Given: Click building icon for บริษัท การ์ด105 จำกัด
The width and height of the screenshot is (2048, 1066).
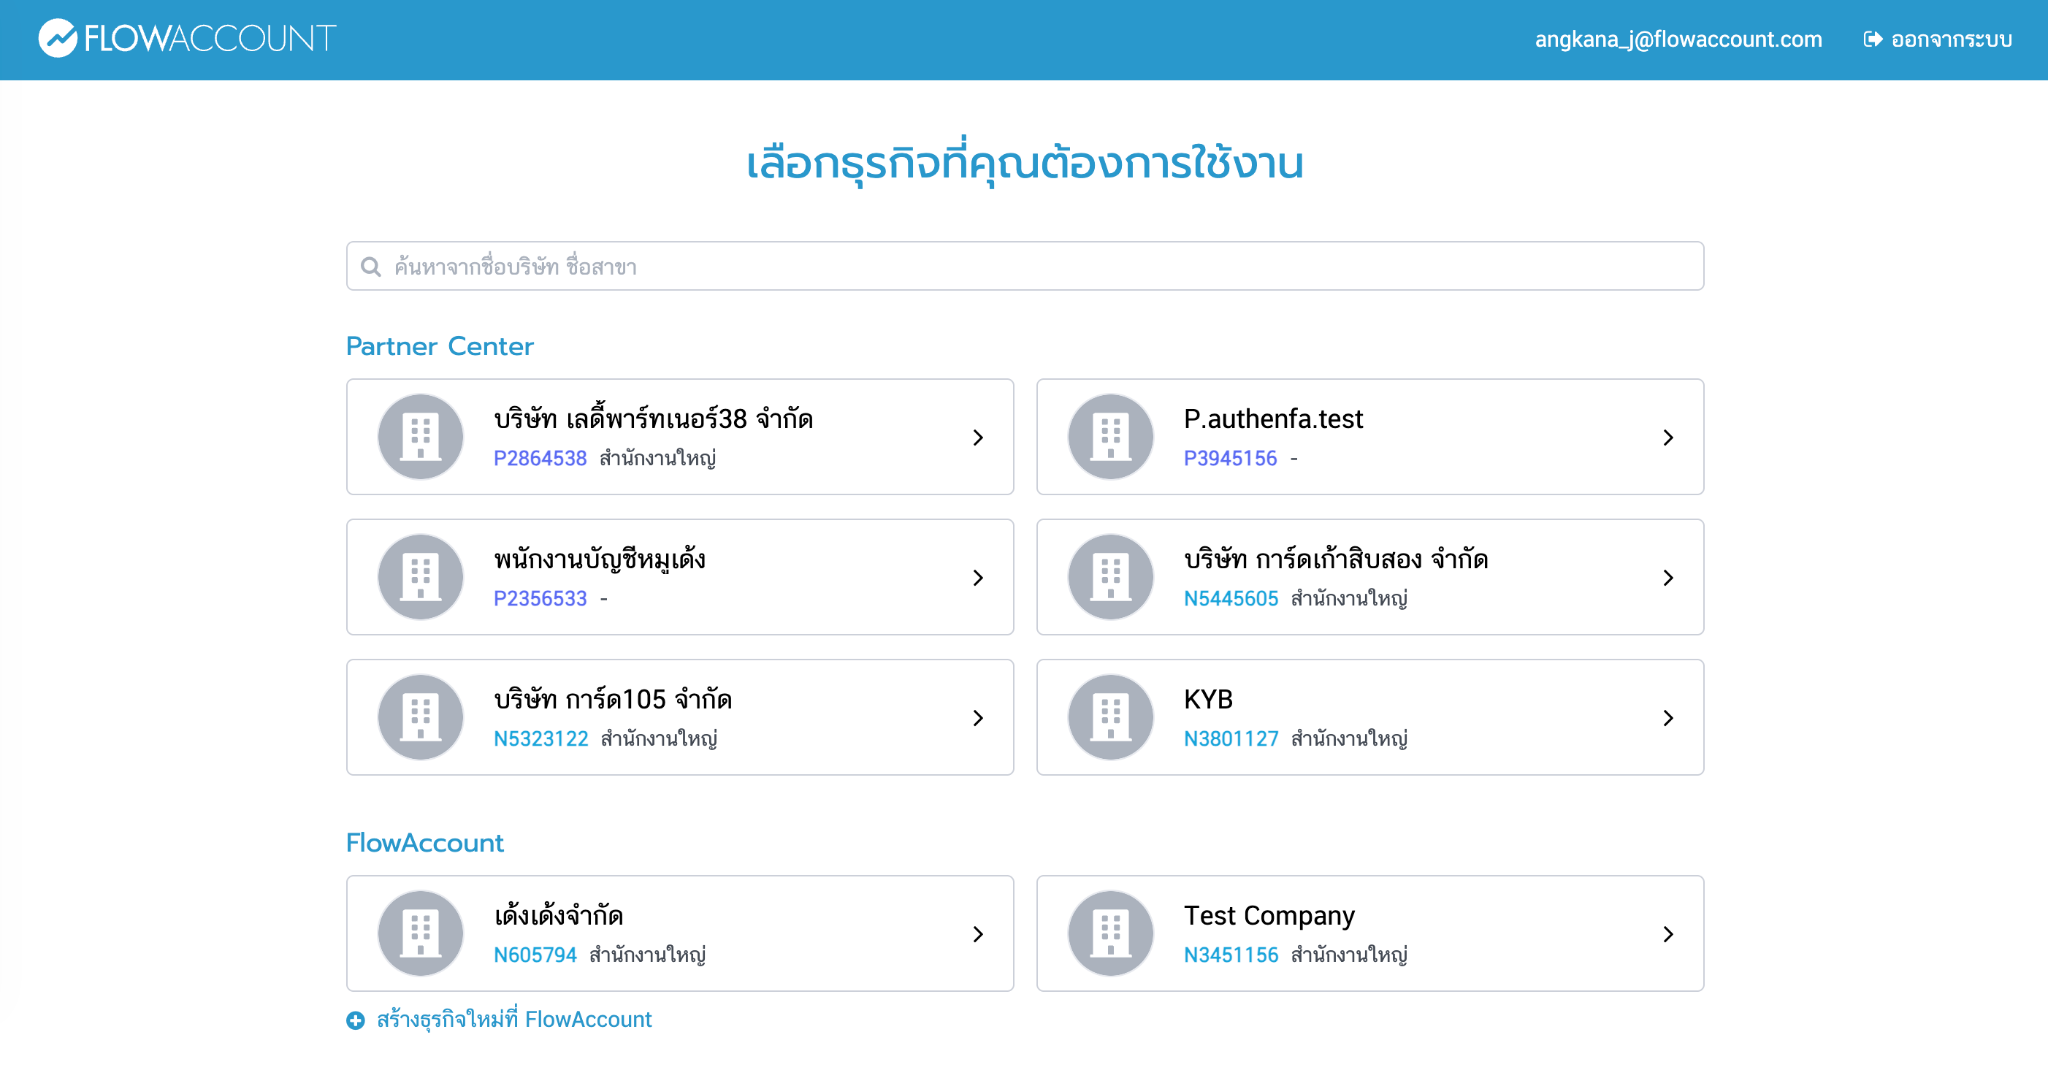Looking at the screenshot, I should (421, 717).
